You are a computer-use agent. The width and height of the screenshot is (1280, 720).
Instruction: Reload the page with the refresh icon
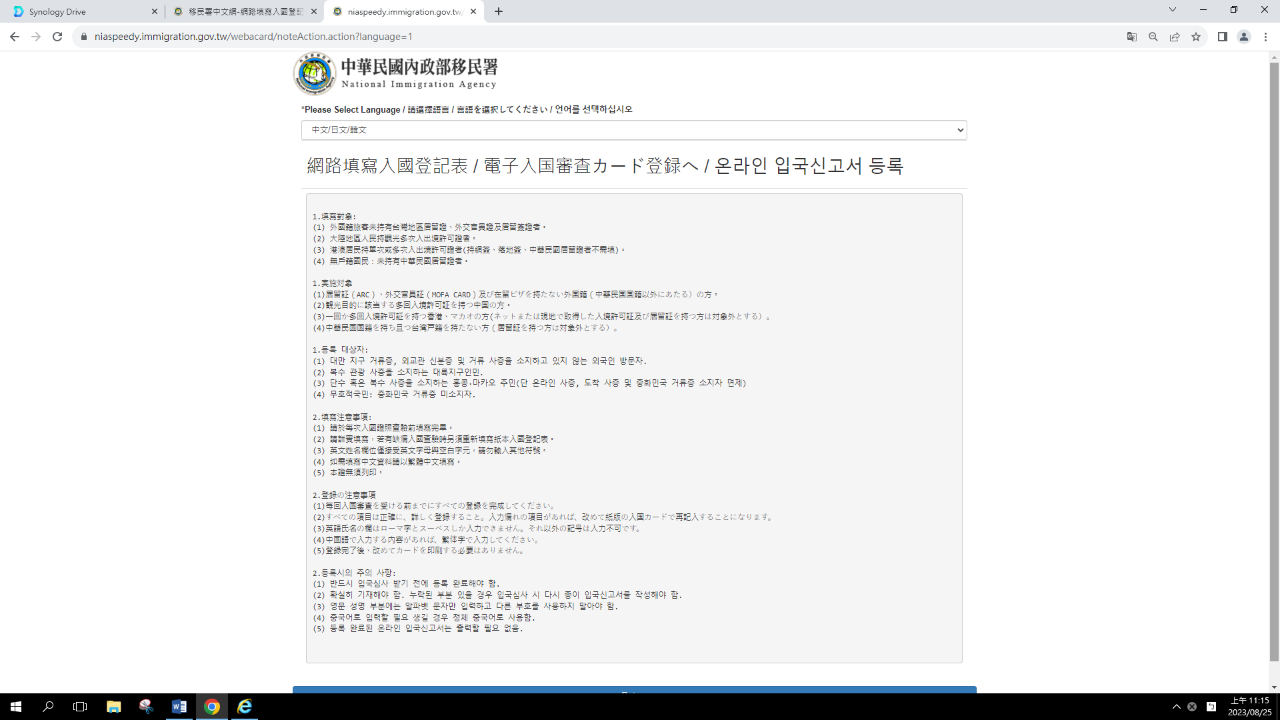point(57,37)
